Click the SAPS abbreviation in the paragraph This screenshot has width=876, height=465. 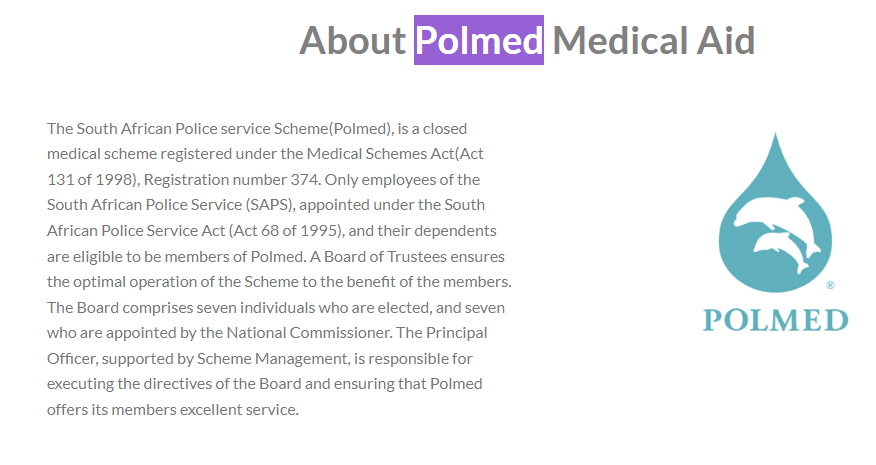[x=270, y=205]
